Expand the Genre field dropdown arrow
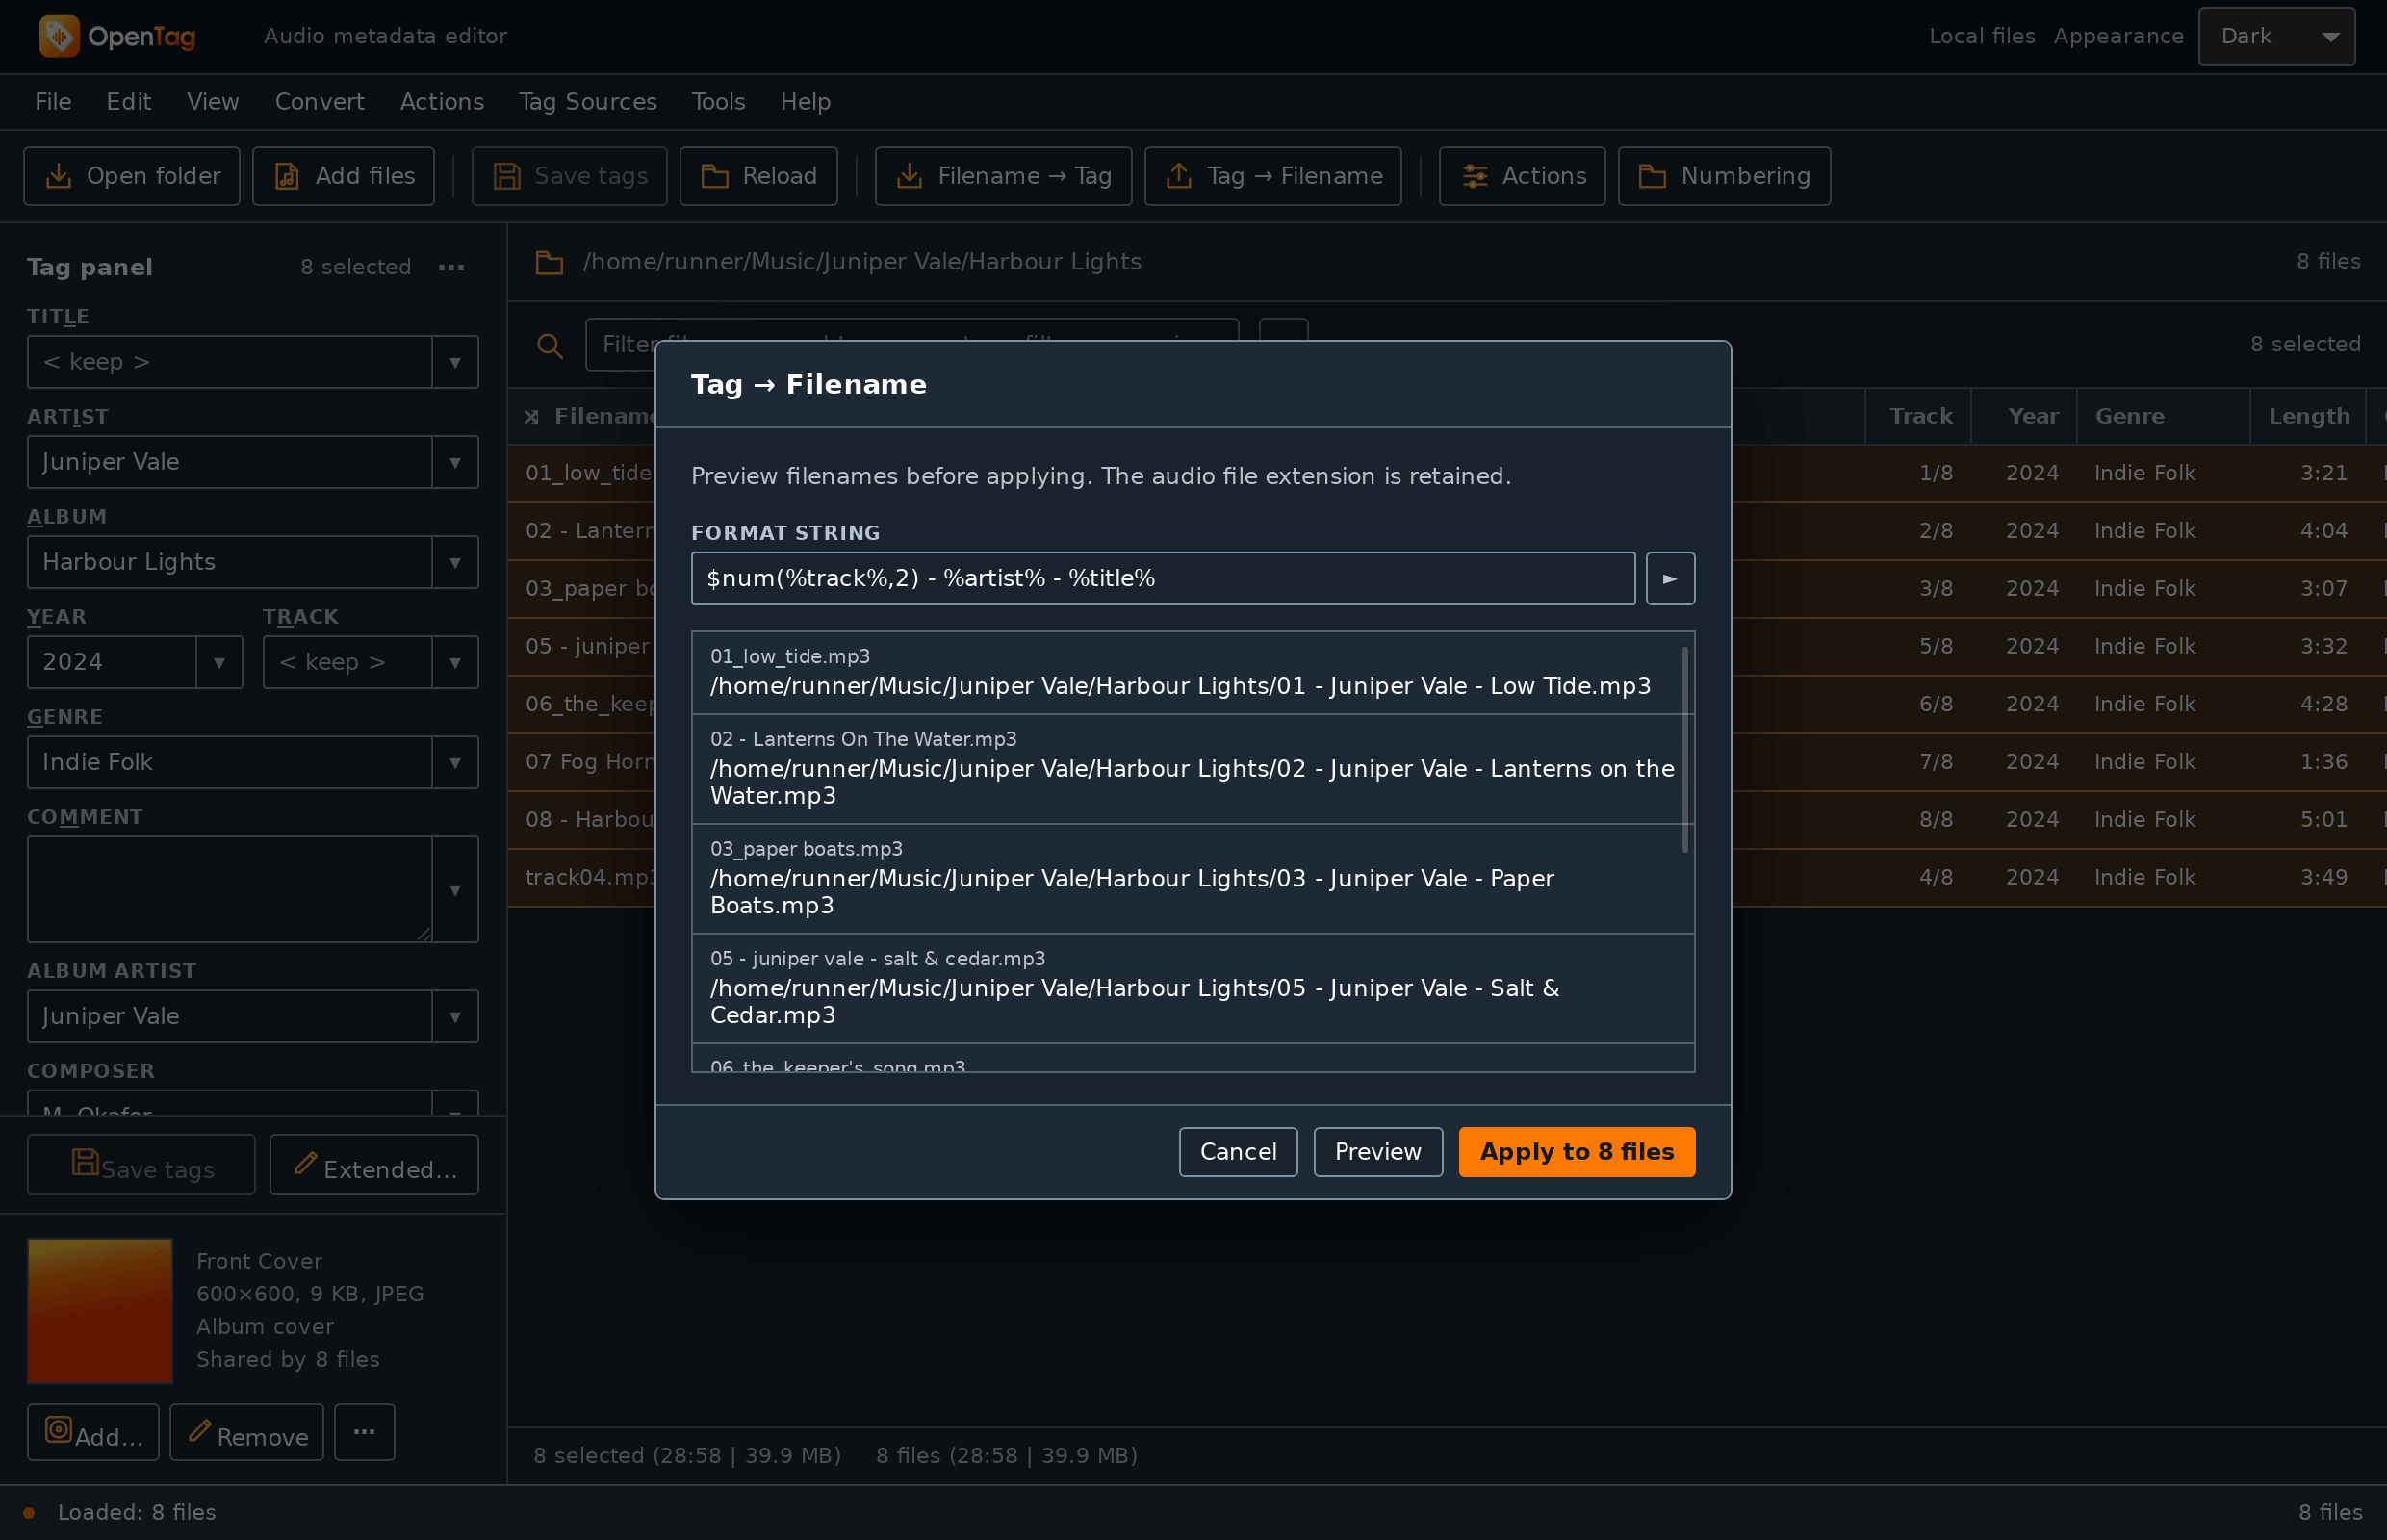Viewport: 2387px width, 1540px height. tap(455, 762)
